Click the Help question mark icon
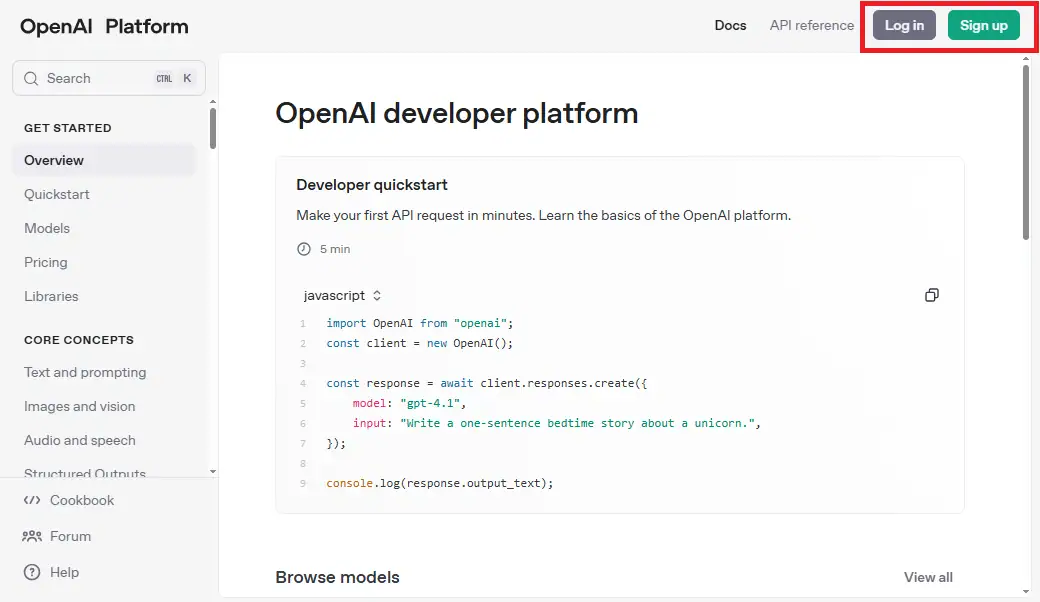 32,572
